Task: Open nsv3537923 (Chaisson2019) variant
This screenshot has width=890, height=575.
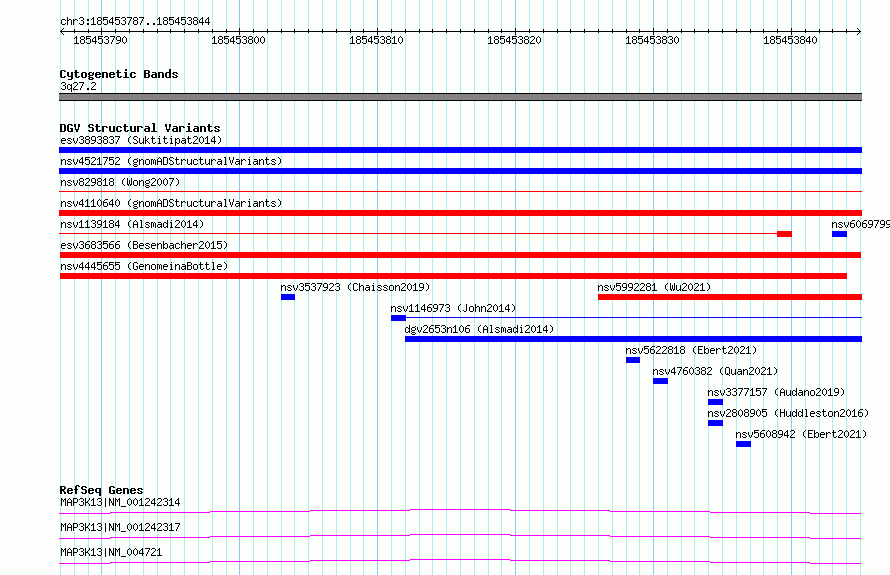Action: 355,287
